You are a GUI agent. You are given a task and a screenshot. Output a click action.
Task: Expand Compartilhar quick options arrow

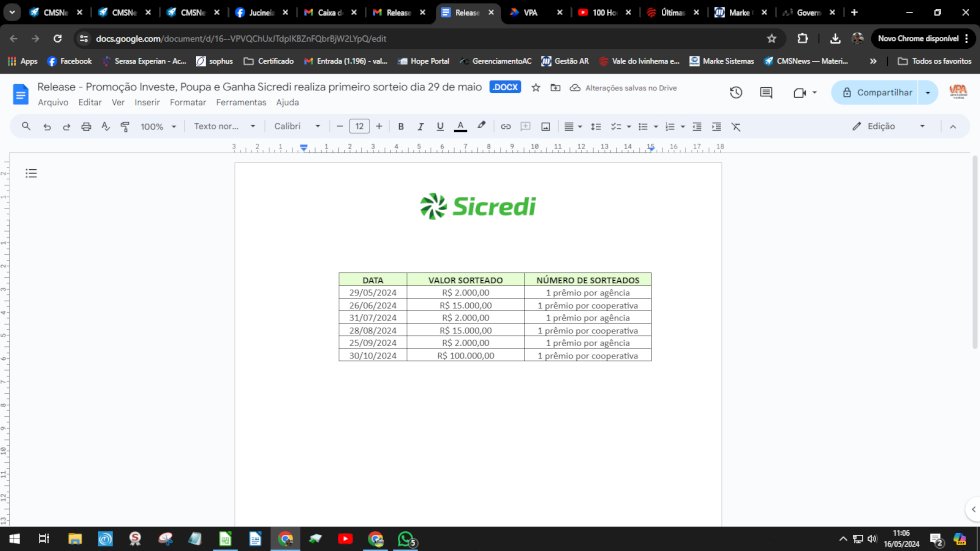click(x=928, y=92)
